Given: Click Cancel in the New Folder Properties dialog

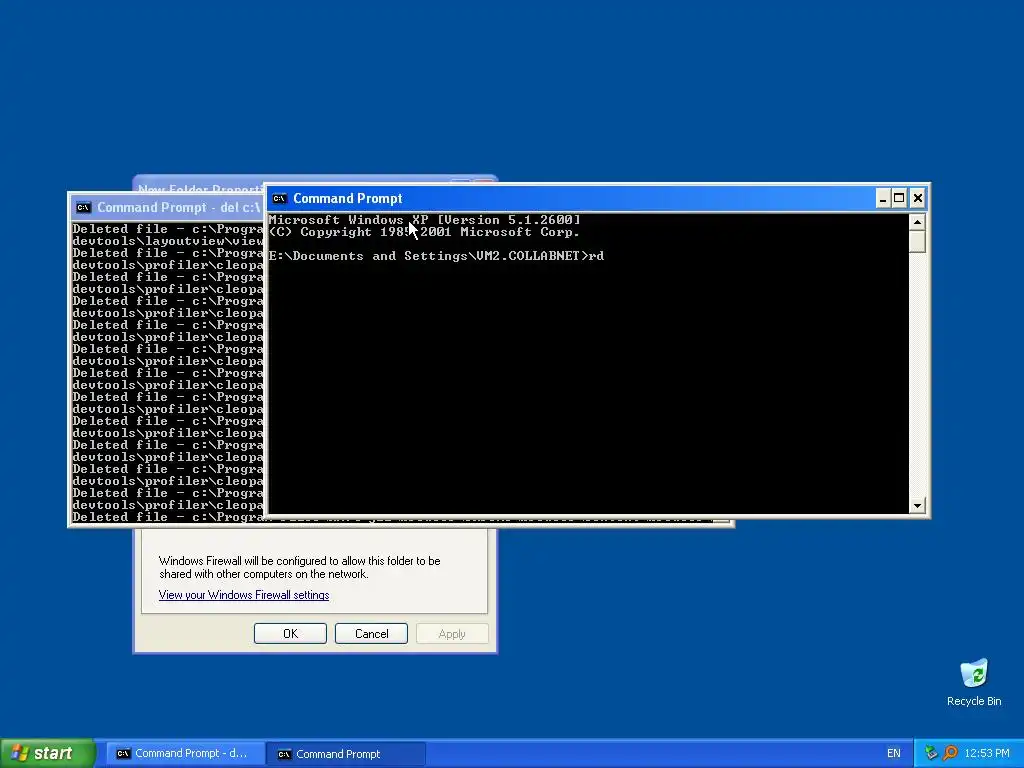Looking at the screenshot, I should point(371,633).
